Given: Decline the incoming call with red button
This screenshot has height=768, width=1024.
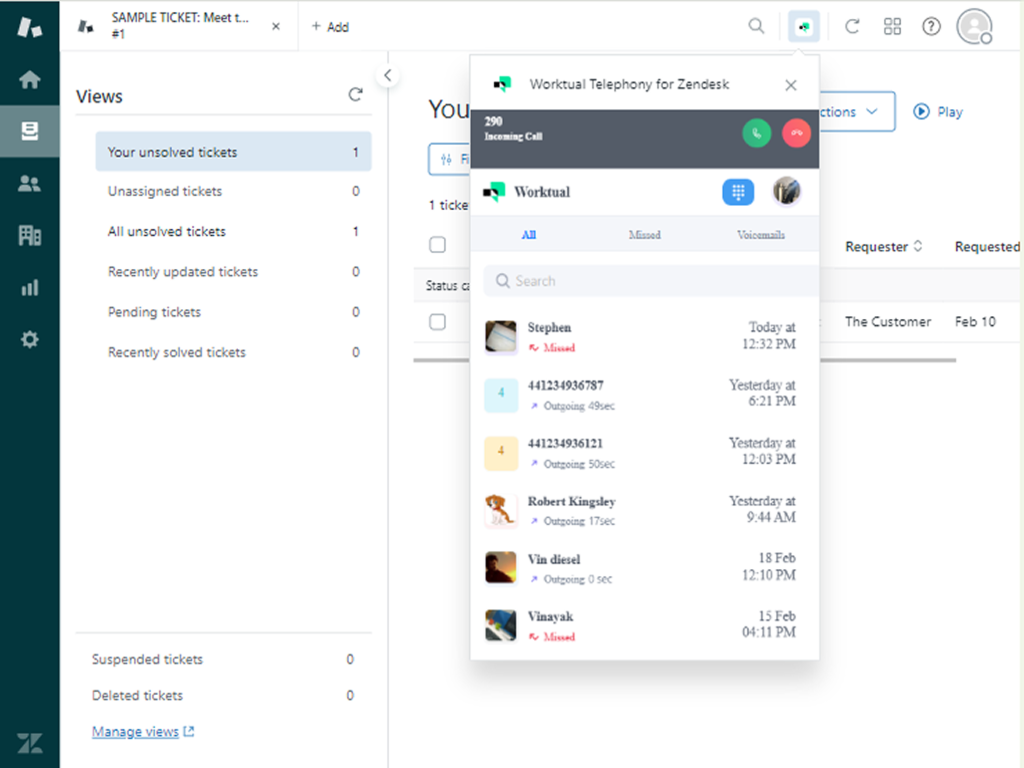Looking at the screenshot, I should (796, 133).
